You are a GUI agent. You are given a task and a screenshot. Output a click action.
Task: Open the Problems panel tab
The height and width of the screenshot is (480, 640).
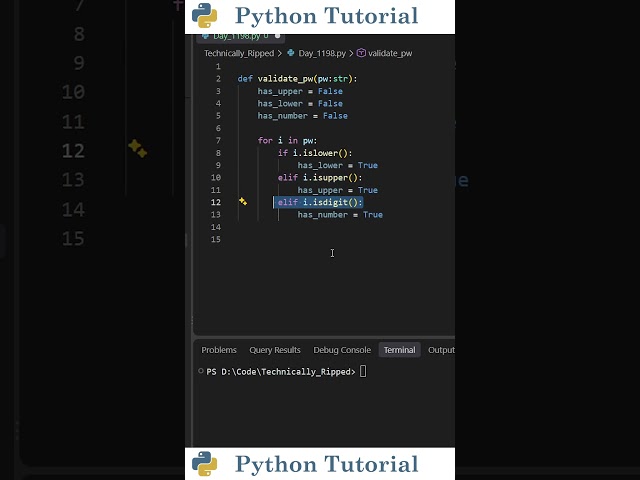click(x=219, y=350)
